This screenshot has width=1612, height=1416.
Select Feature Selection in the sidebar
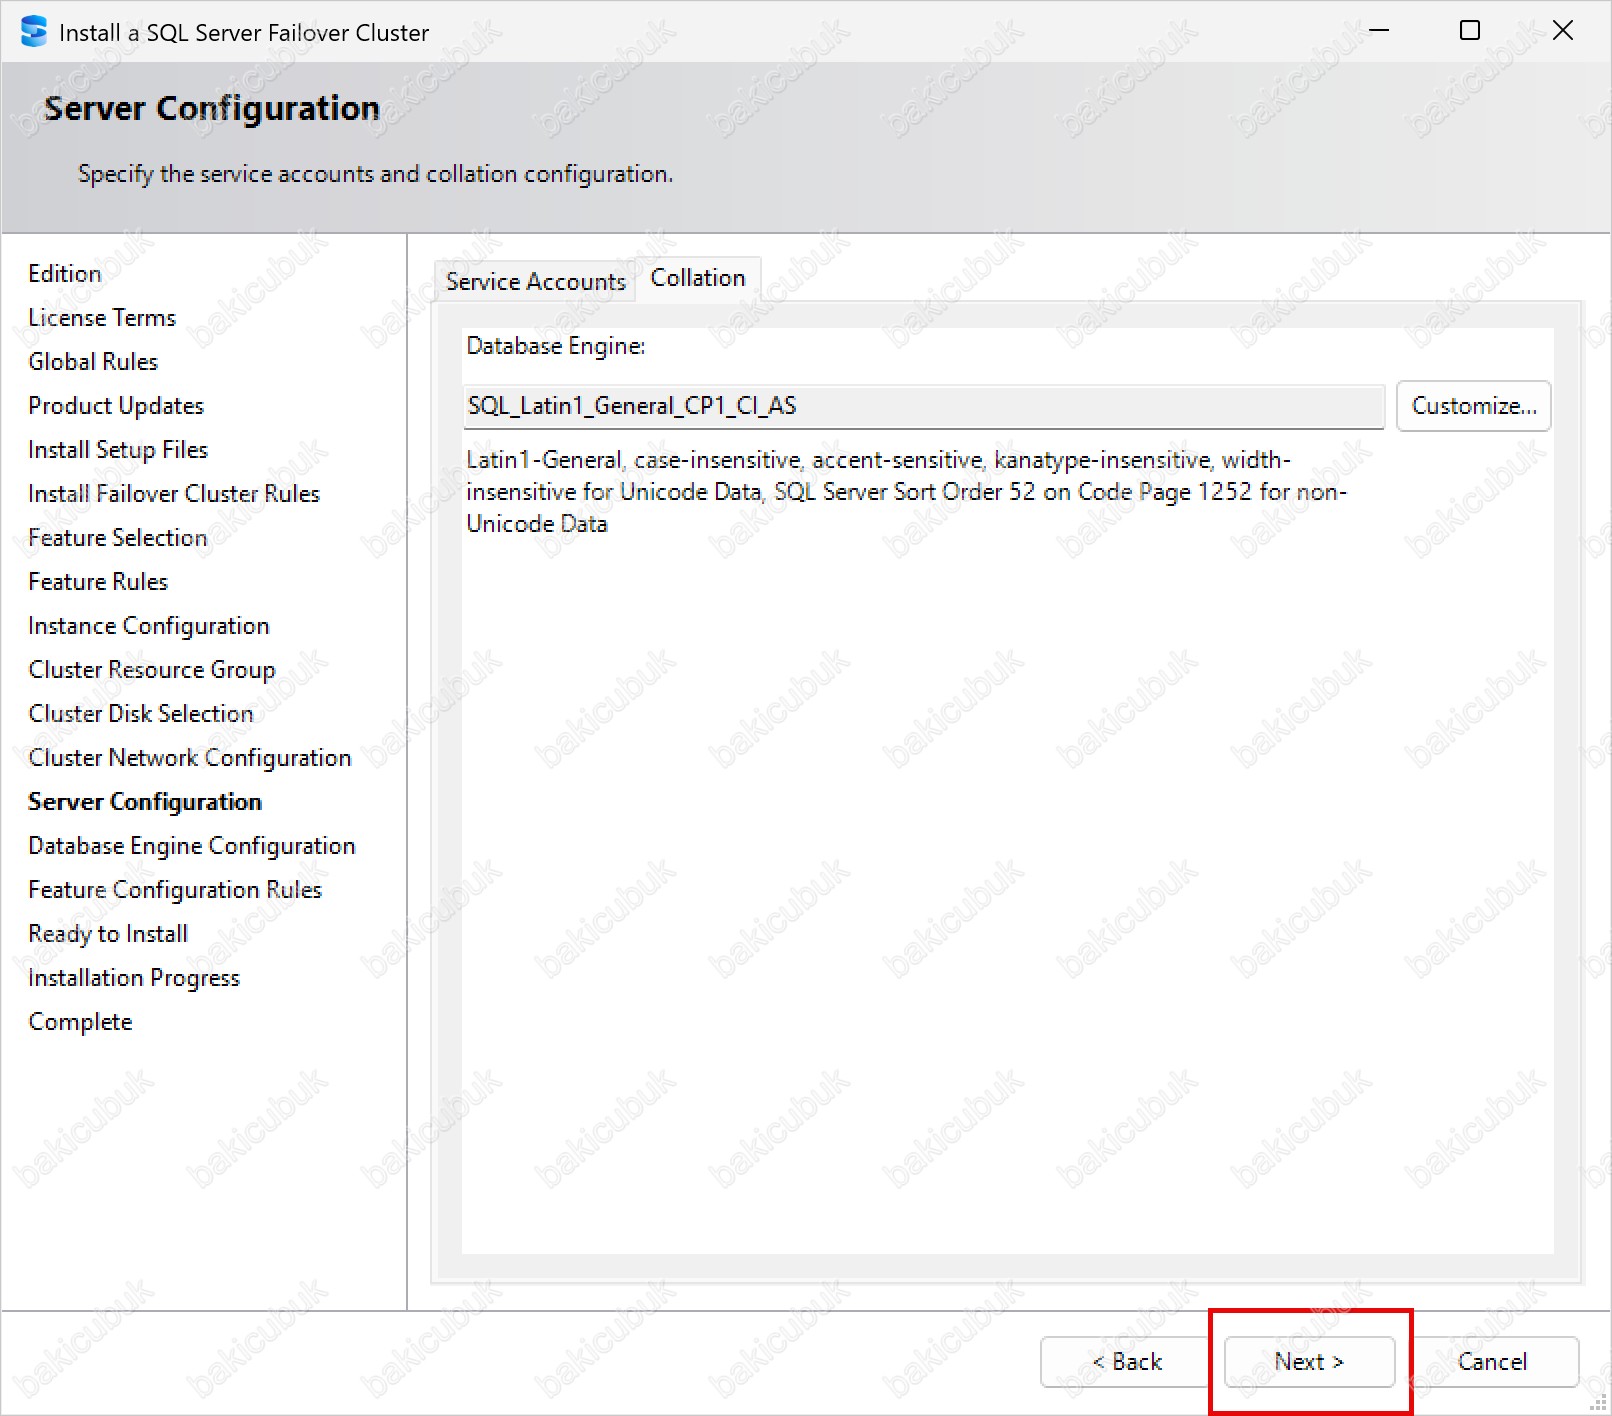[x=118, y=538]
